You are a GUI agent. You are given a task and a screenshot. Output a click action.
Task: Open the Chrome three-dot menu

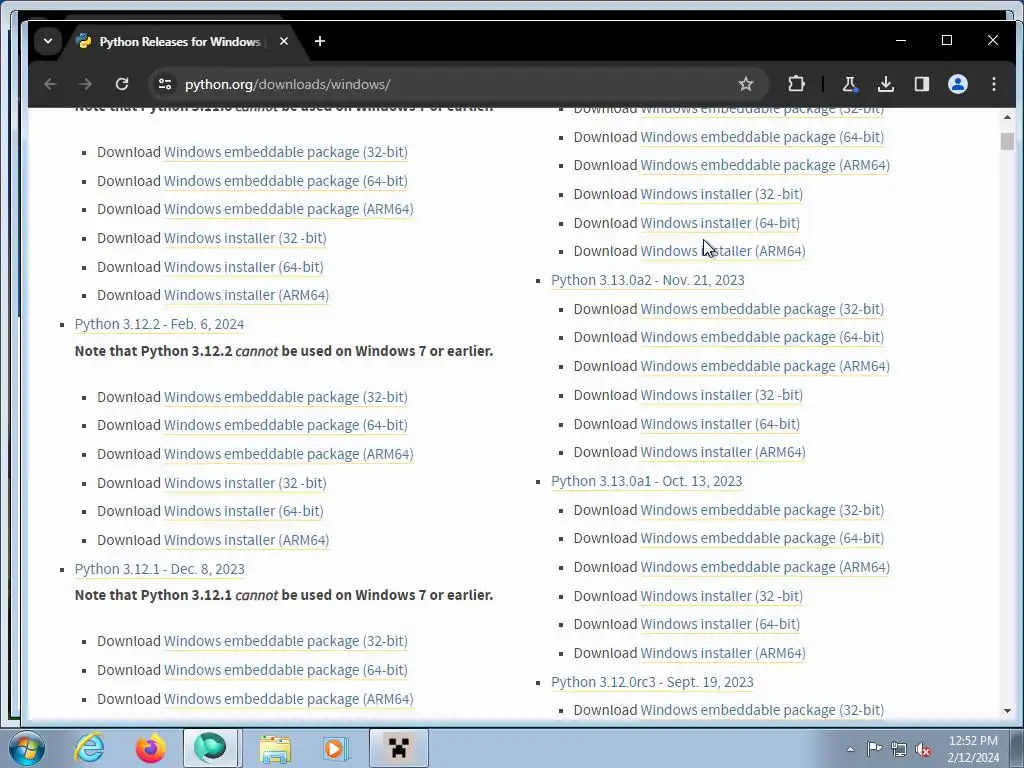click(994, 84)
